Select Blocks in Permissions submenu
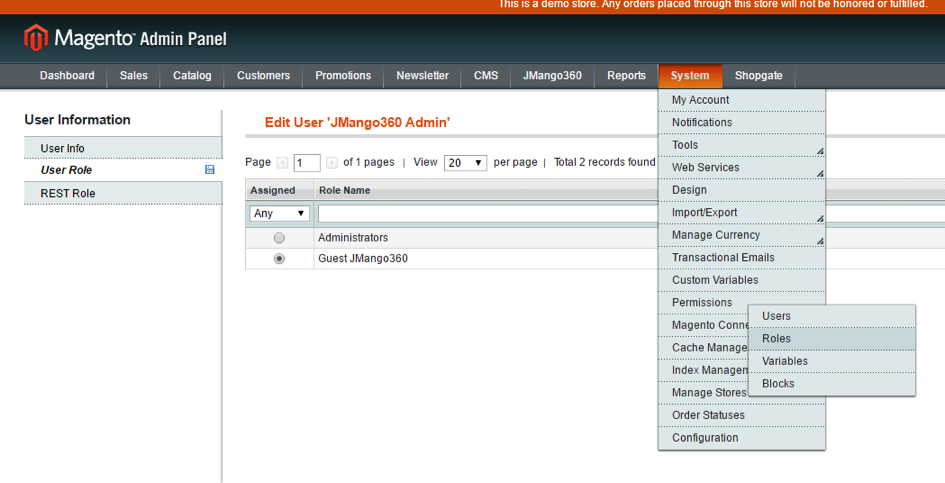Image resolution: width=945 pixels, height=483 pixels. 832,384
